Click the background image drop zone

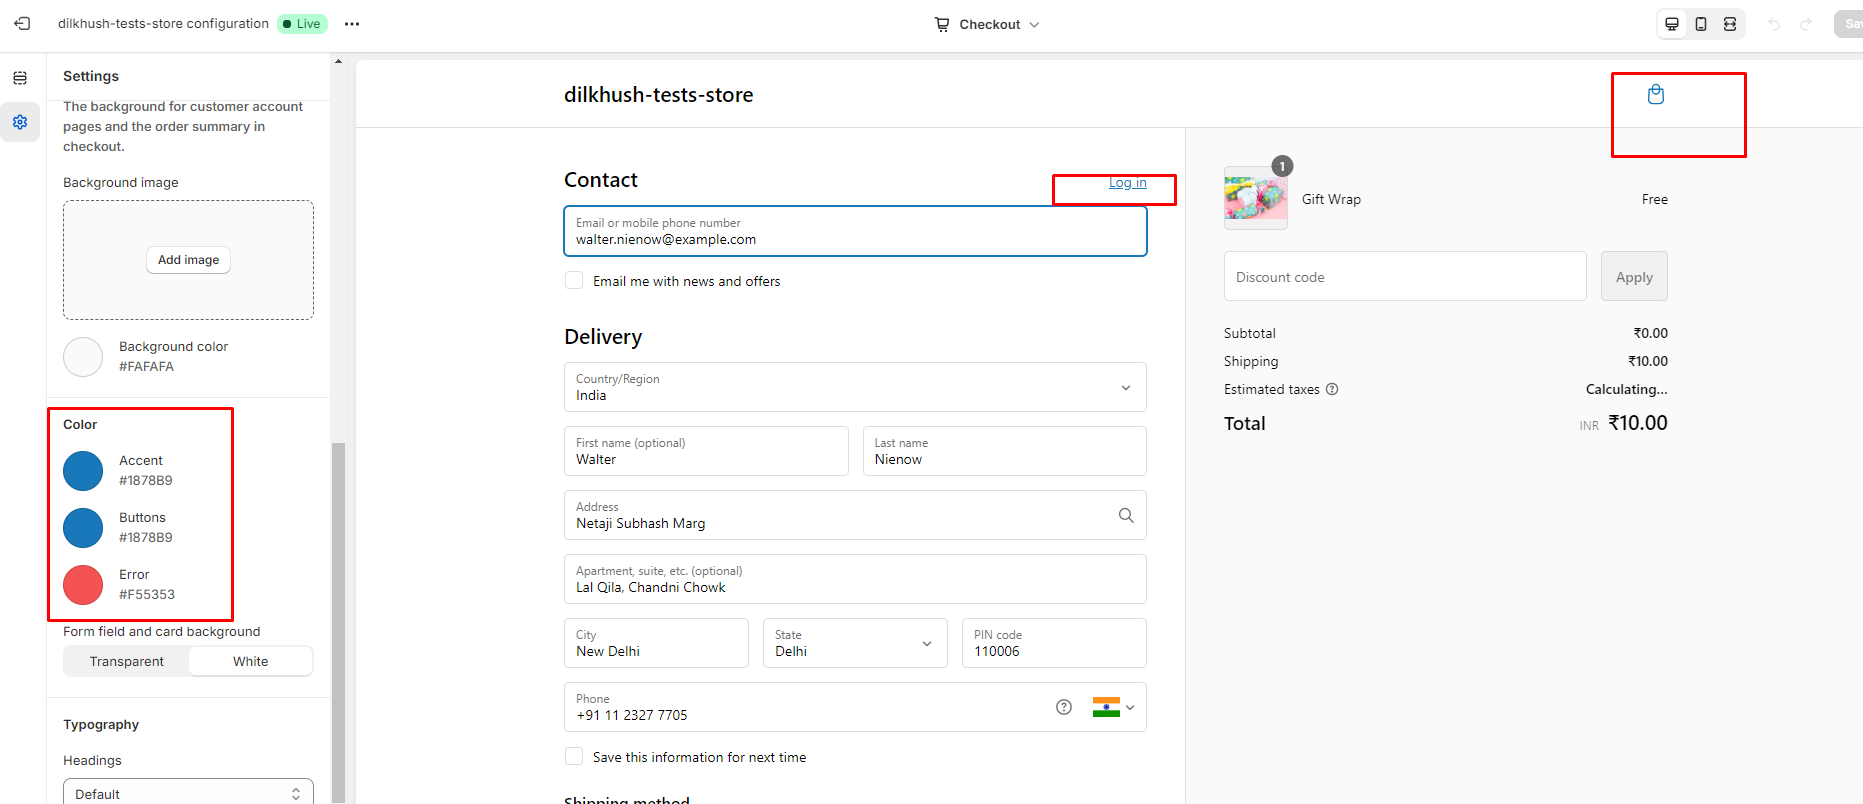click(188, 260)
